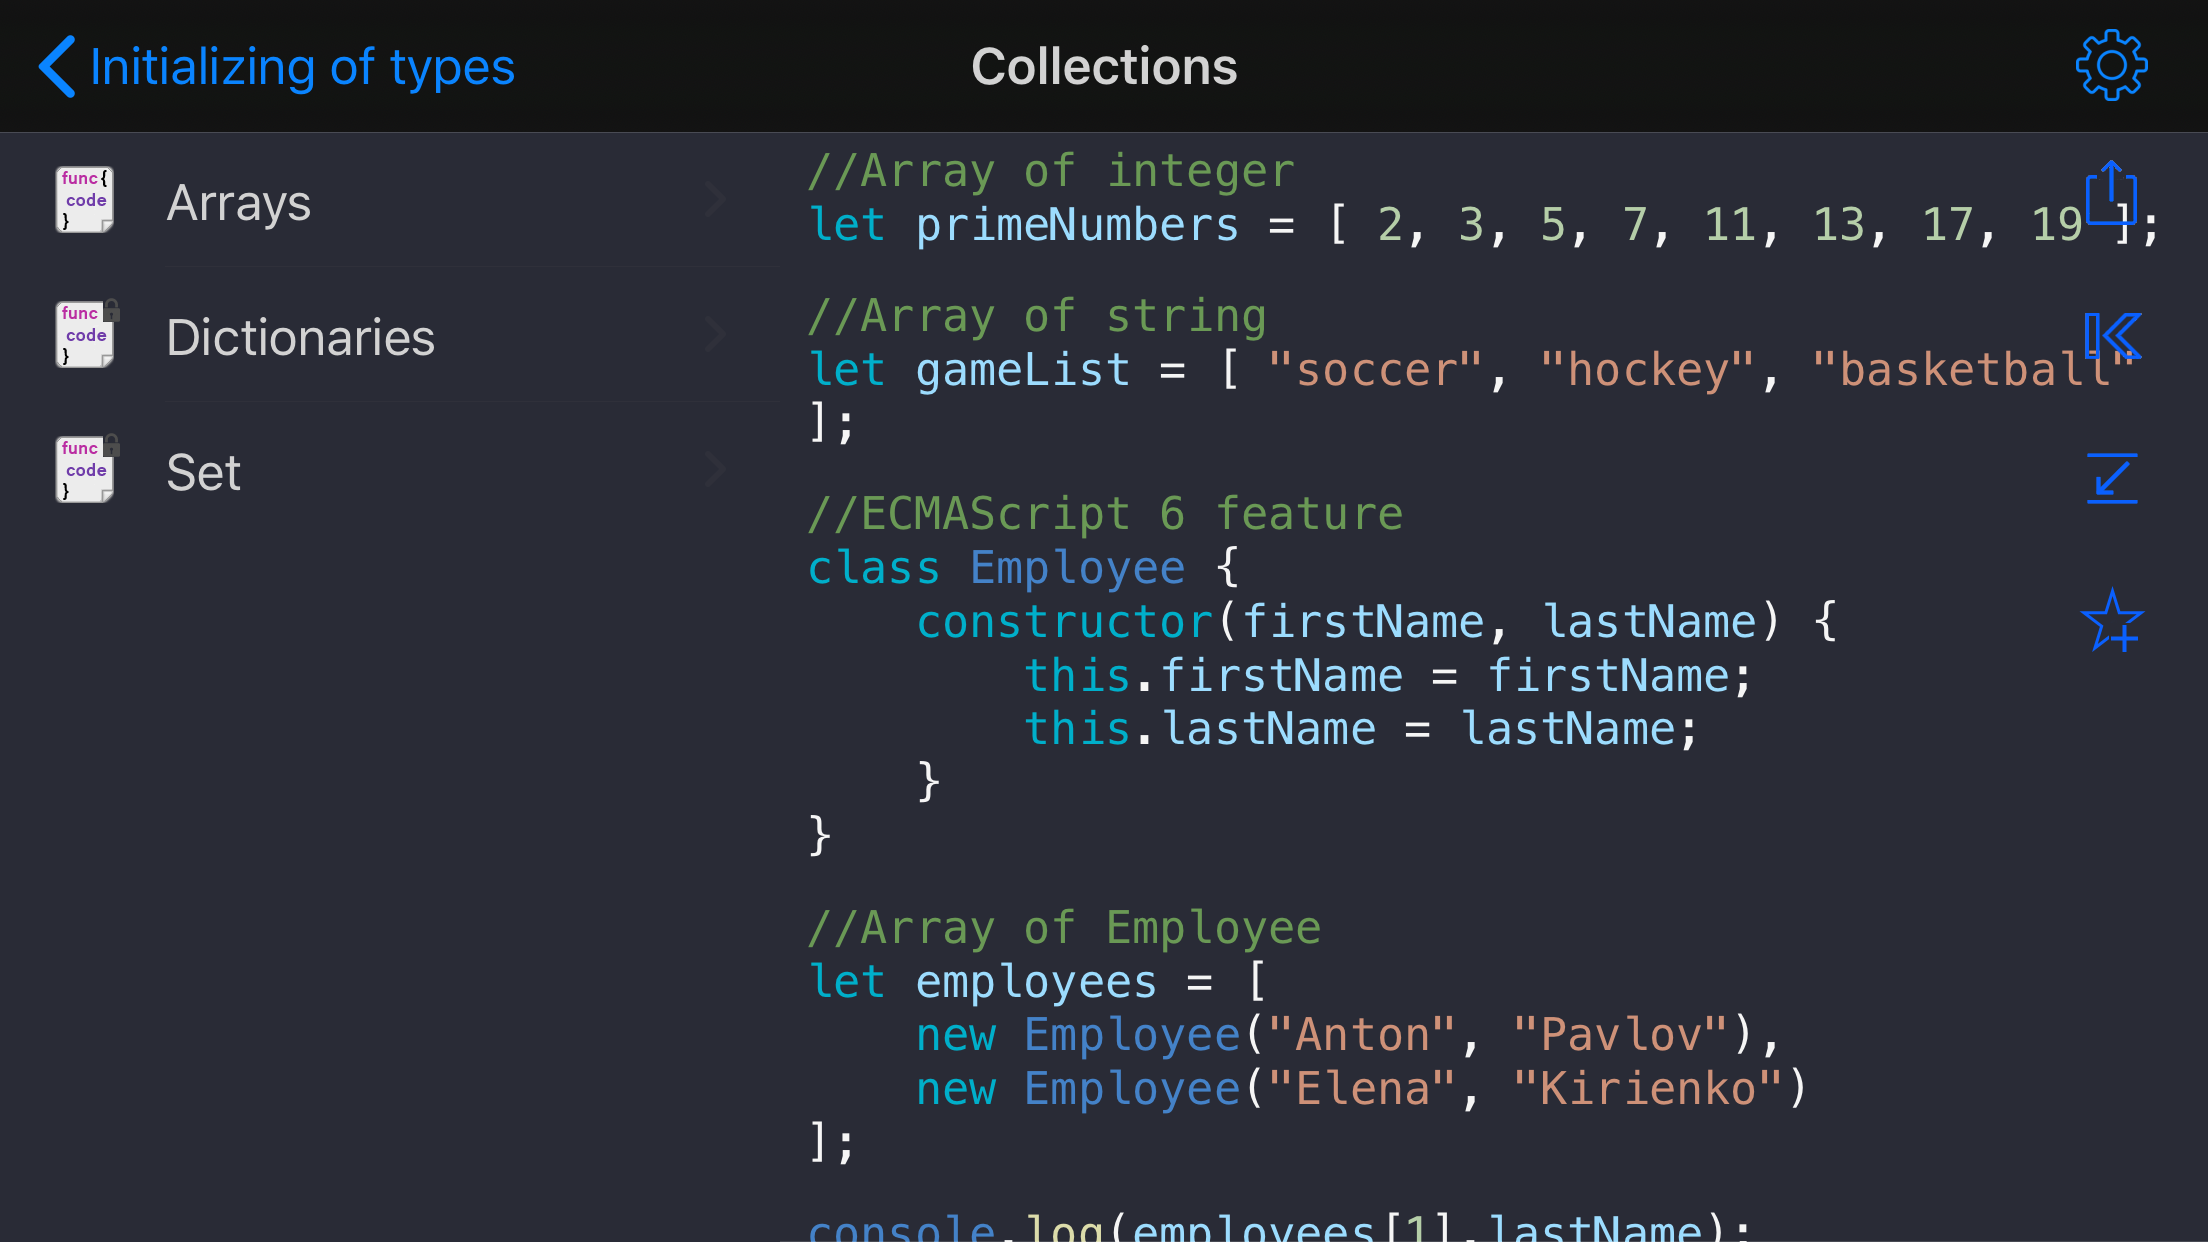Screen dimensions: 2208x1242
Task: Click the Collections title
Action: pos(1104,67)
